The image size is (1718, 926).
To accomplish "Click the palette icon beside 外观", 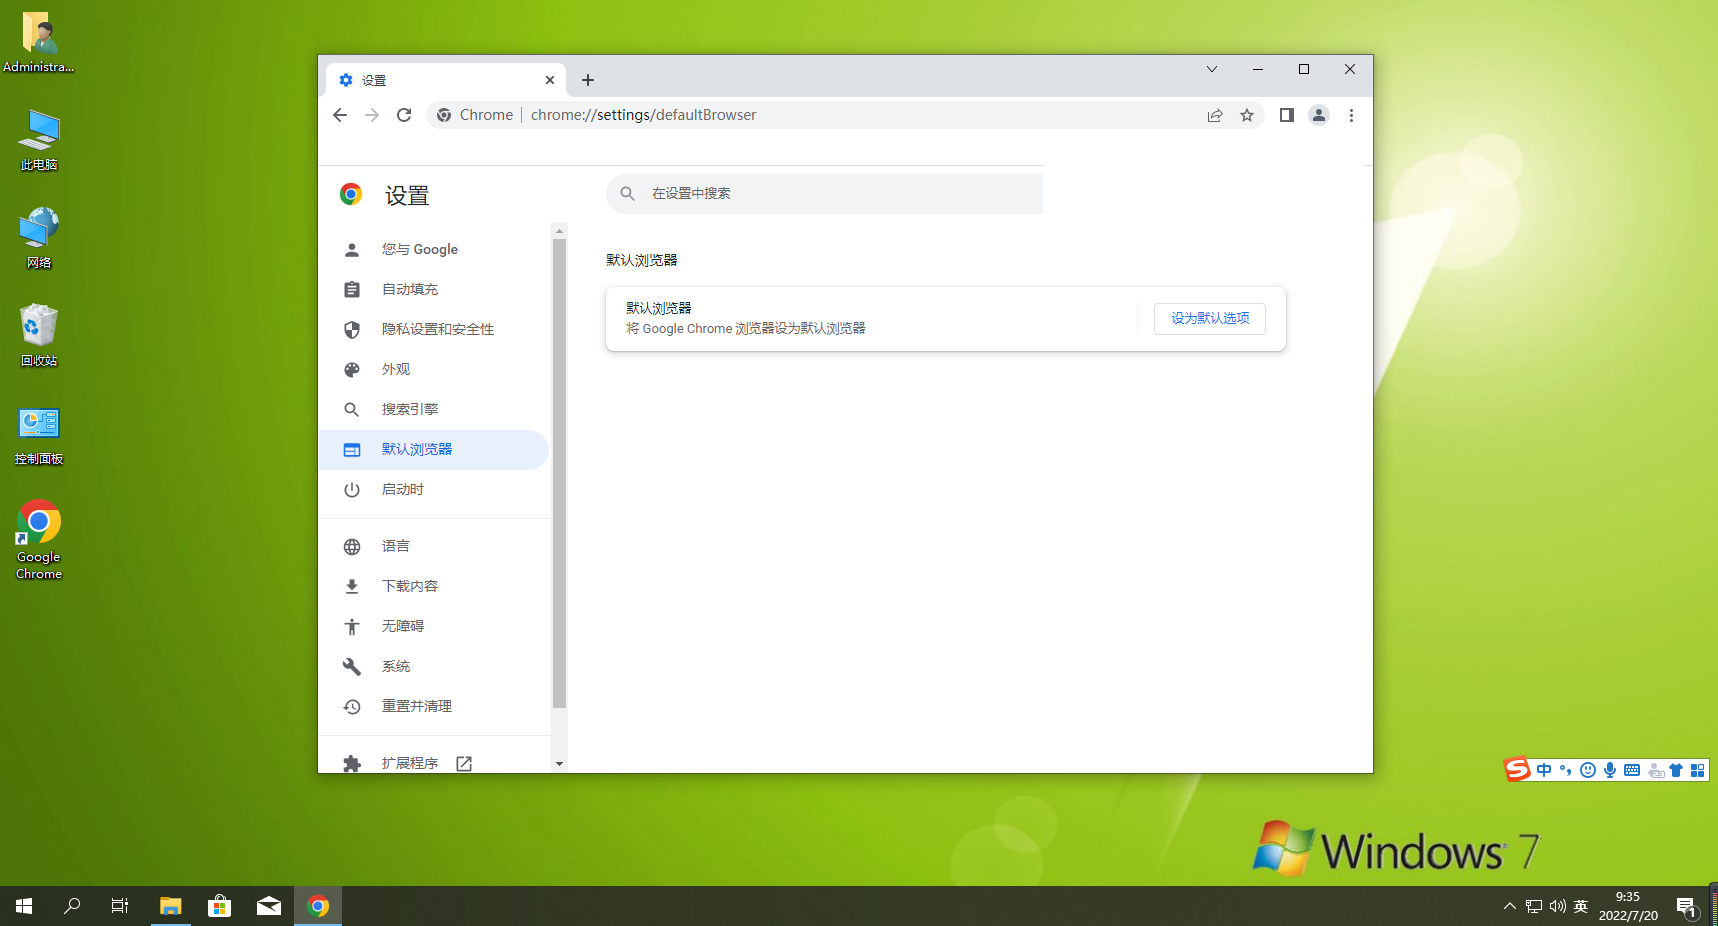I will [352, 369].
